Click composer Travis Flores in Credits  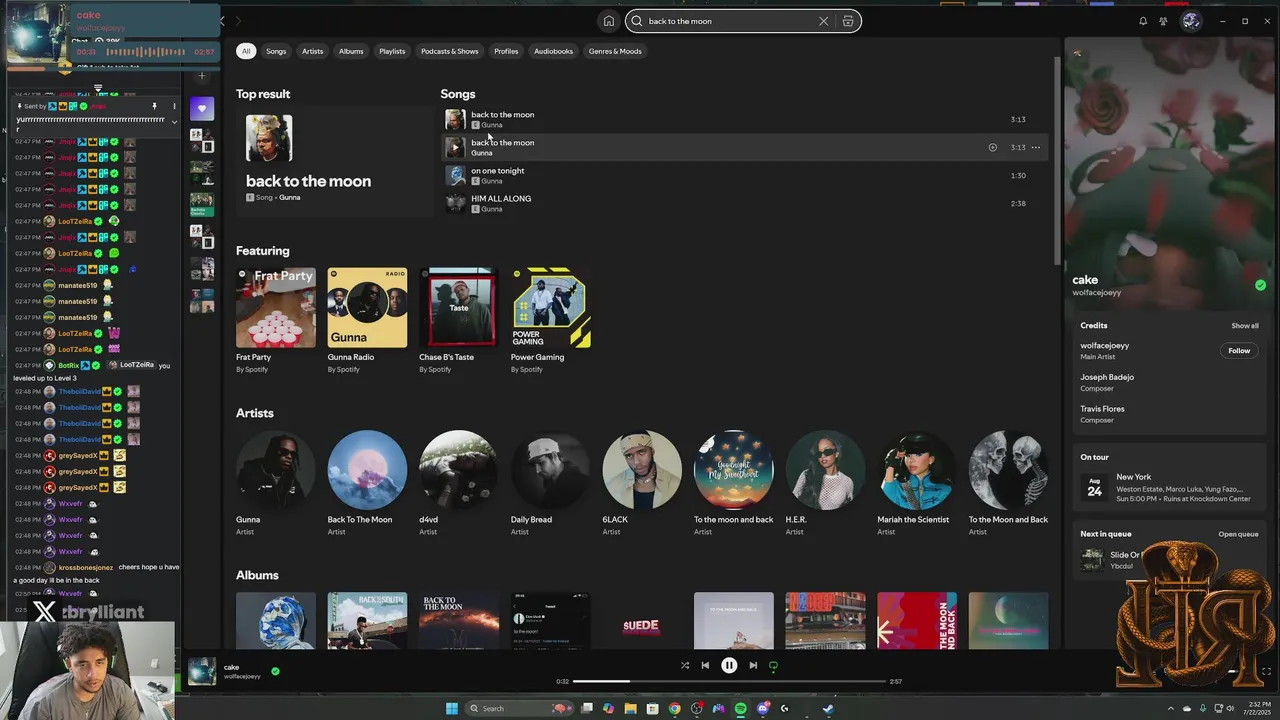pos(1102,409)
